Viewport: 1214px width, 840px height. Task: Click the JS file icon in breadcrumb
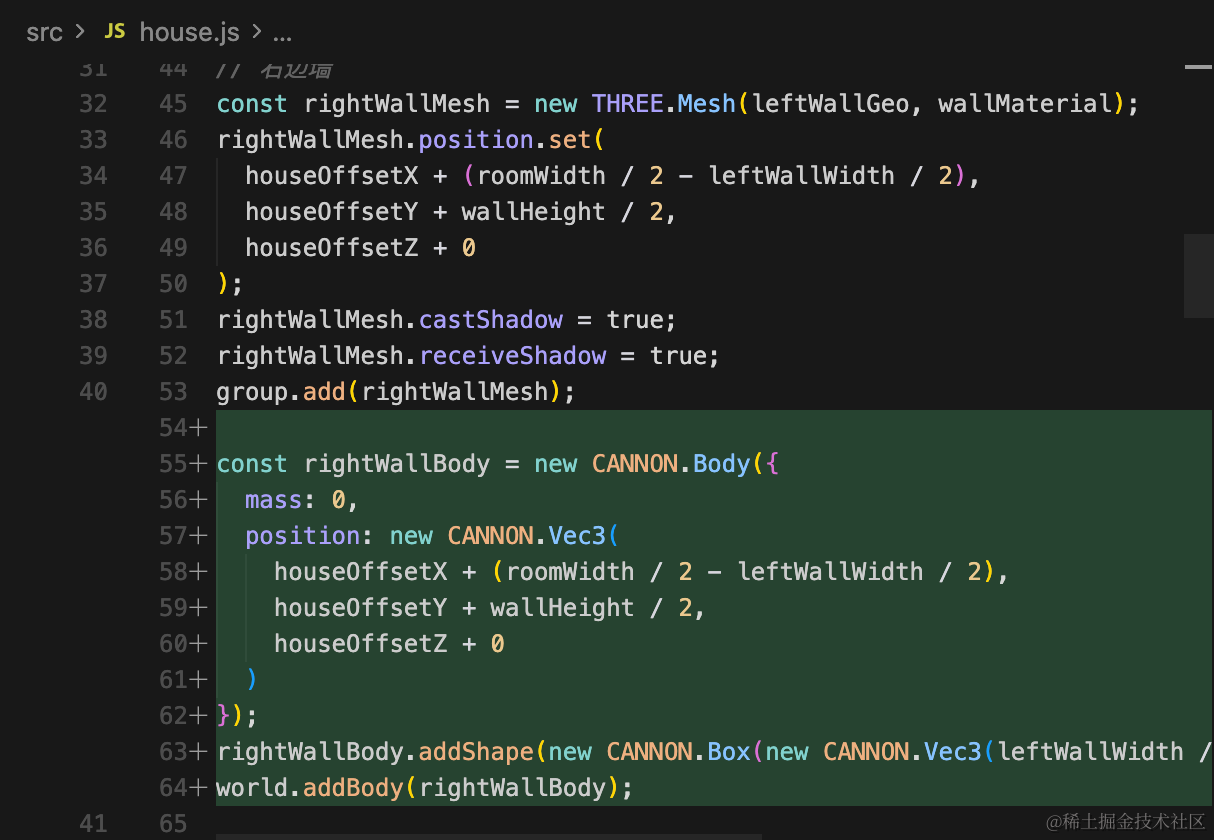pyautogui.click(x=115, y=32)
